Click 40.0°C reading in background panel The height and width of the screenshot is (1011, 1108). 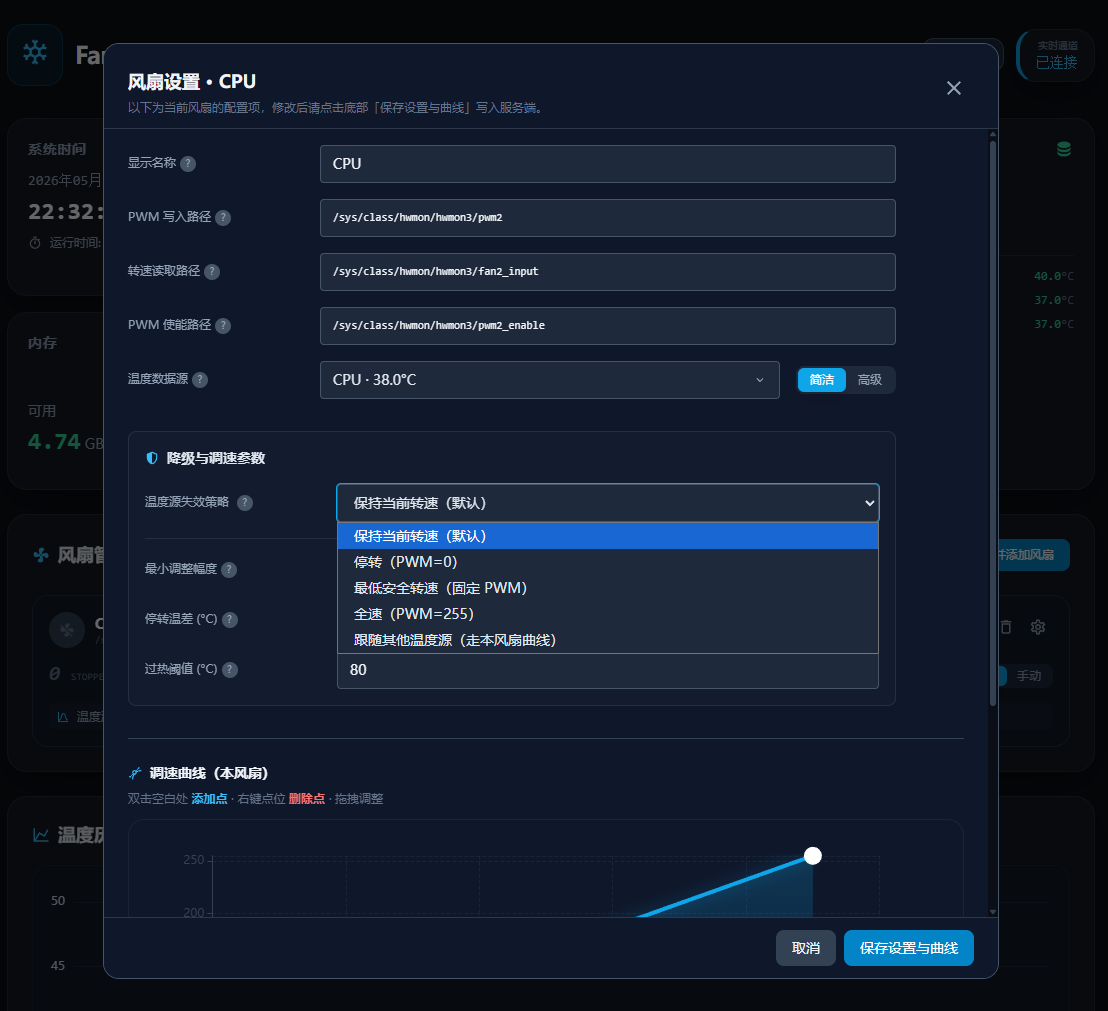pos(1054,276)
